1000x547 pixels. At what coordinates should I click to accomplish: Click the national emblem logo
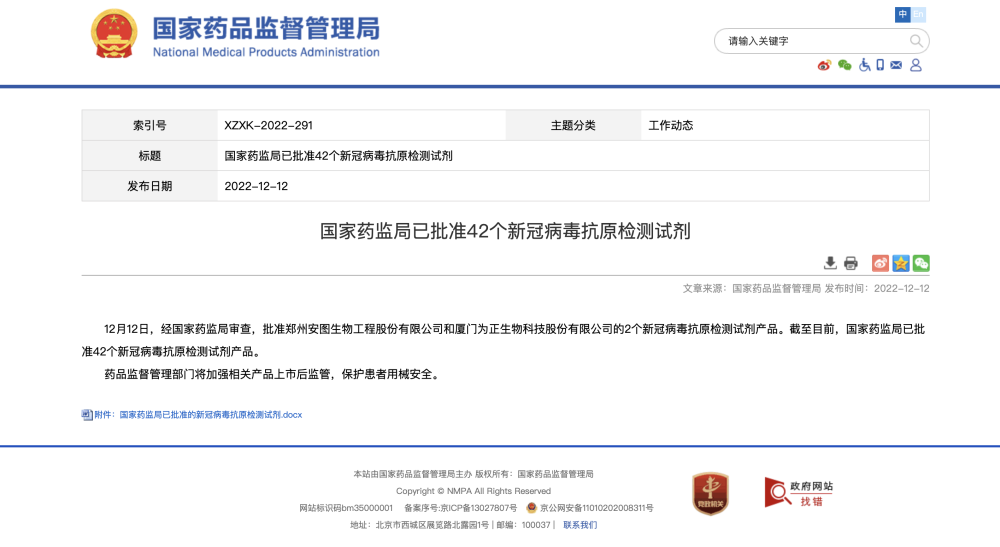point(114,34)
